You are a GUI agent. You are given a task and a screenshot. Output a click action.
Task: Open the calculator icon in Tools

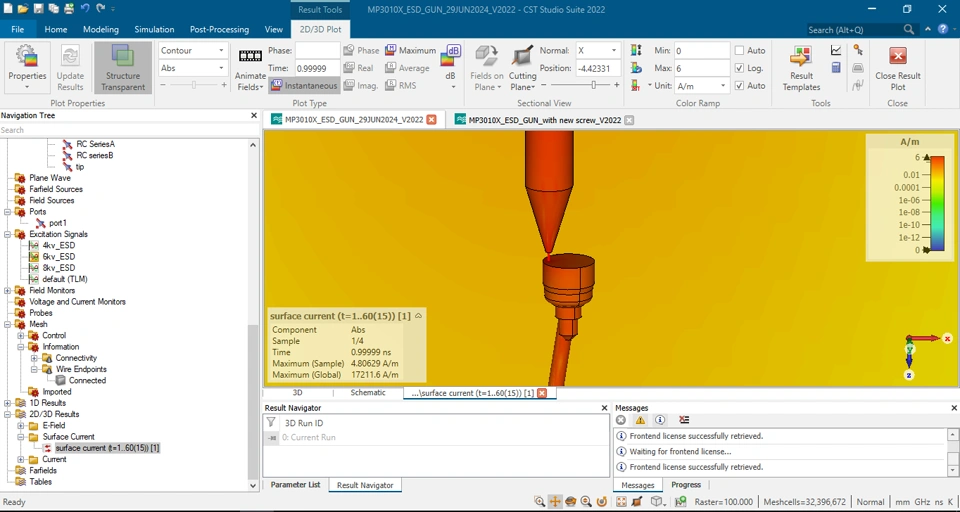point(836,68)
